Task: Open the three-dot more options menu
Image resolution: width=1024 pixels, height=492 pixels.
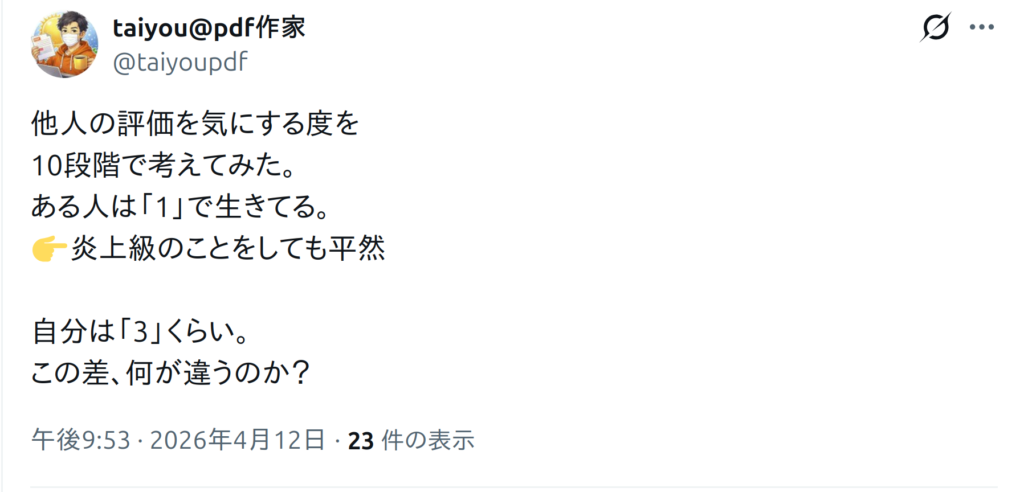Action: 983,29
